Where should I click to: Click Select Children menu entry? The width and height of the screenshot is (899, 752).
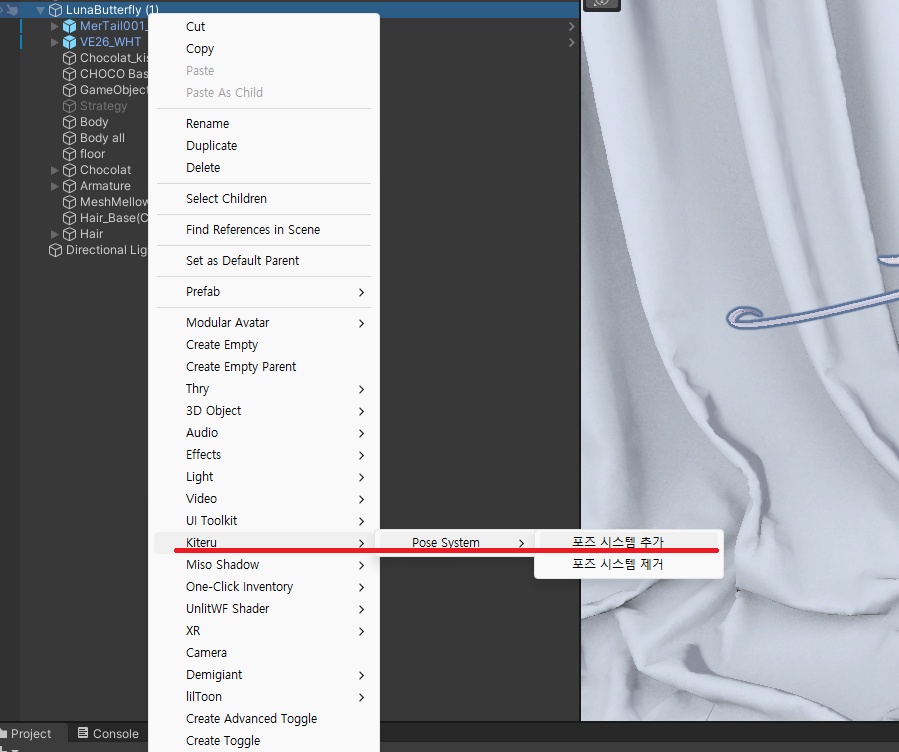click(x=264, y=199)
